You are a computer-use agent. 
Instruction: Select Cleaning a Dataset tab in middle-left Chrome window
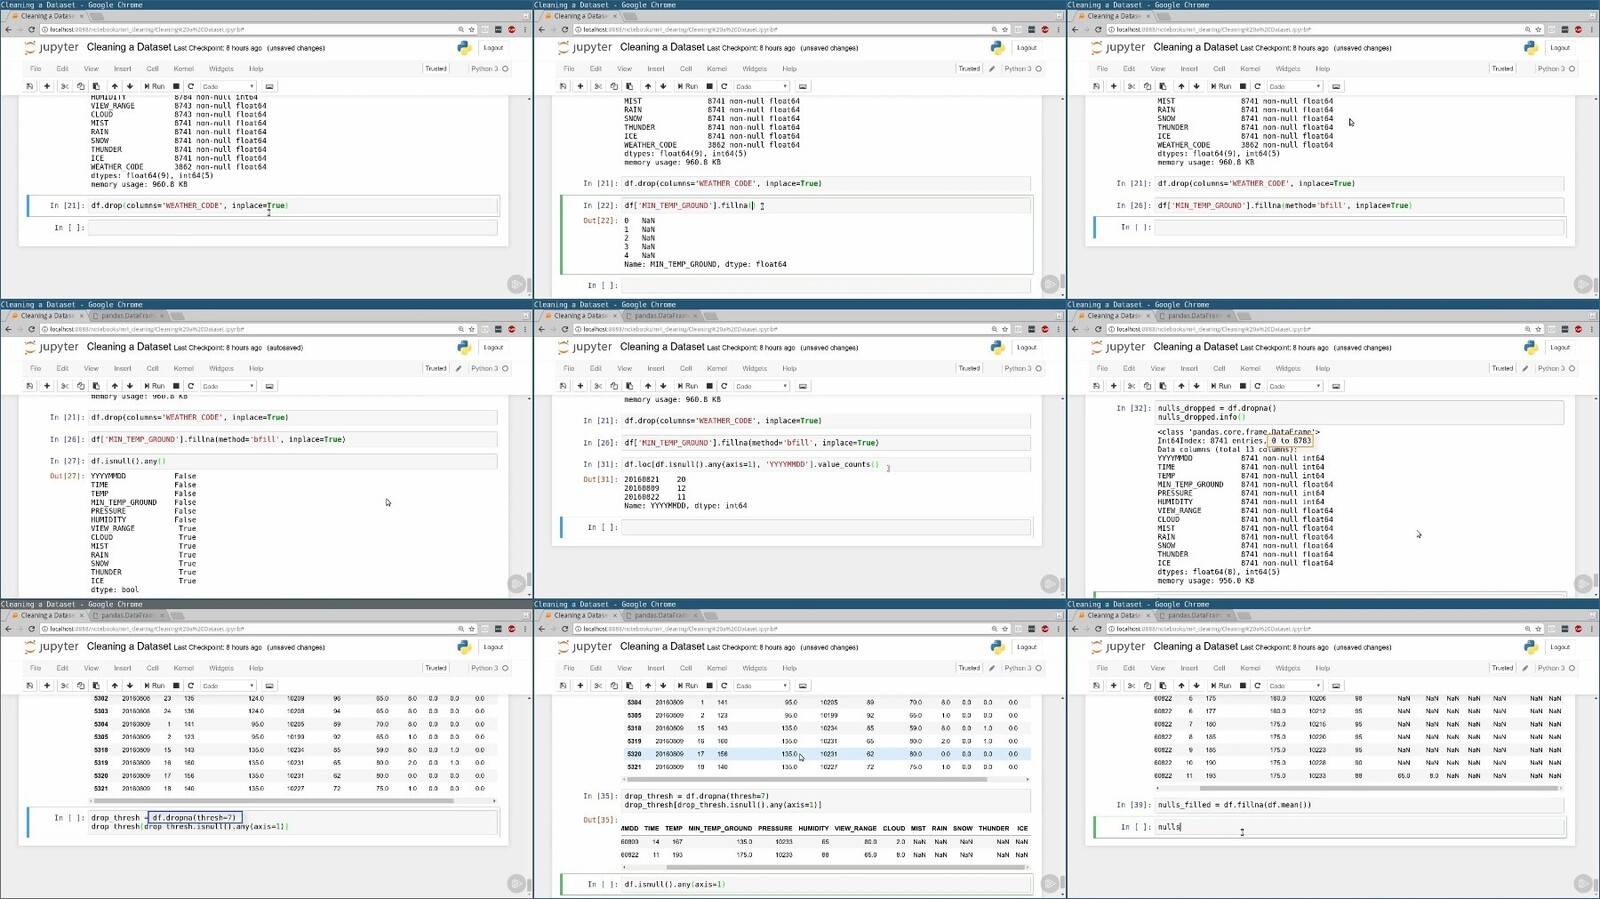tap(48, 316)
